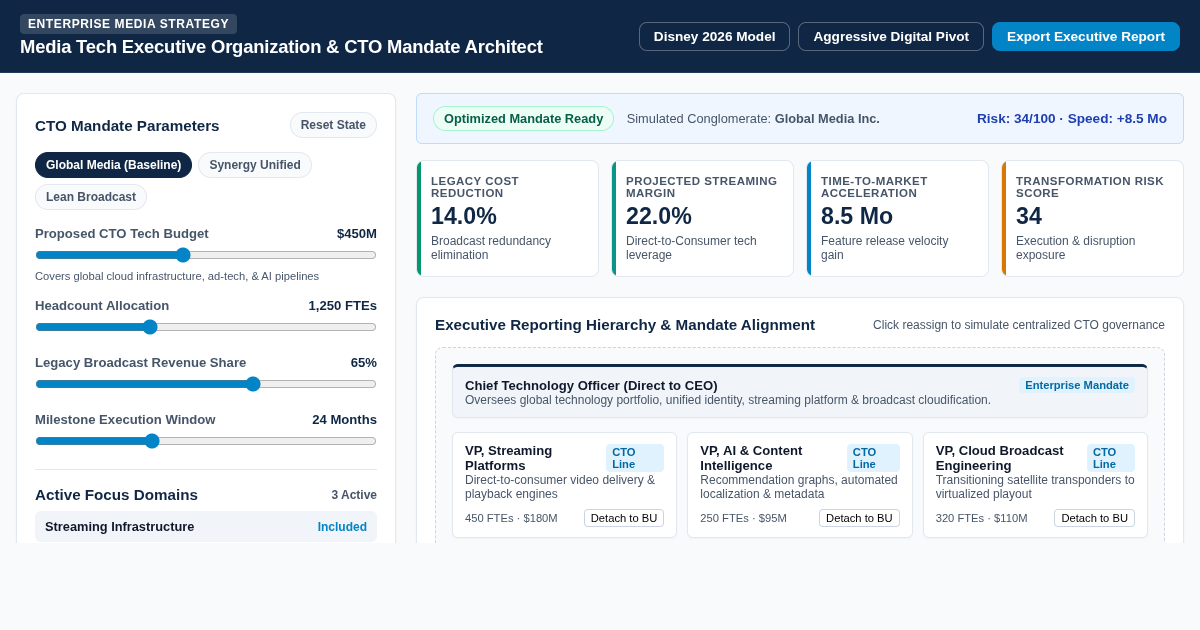Click CTO Line tag on Cloud Broadcast card

1111,458
